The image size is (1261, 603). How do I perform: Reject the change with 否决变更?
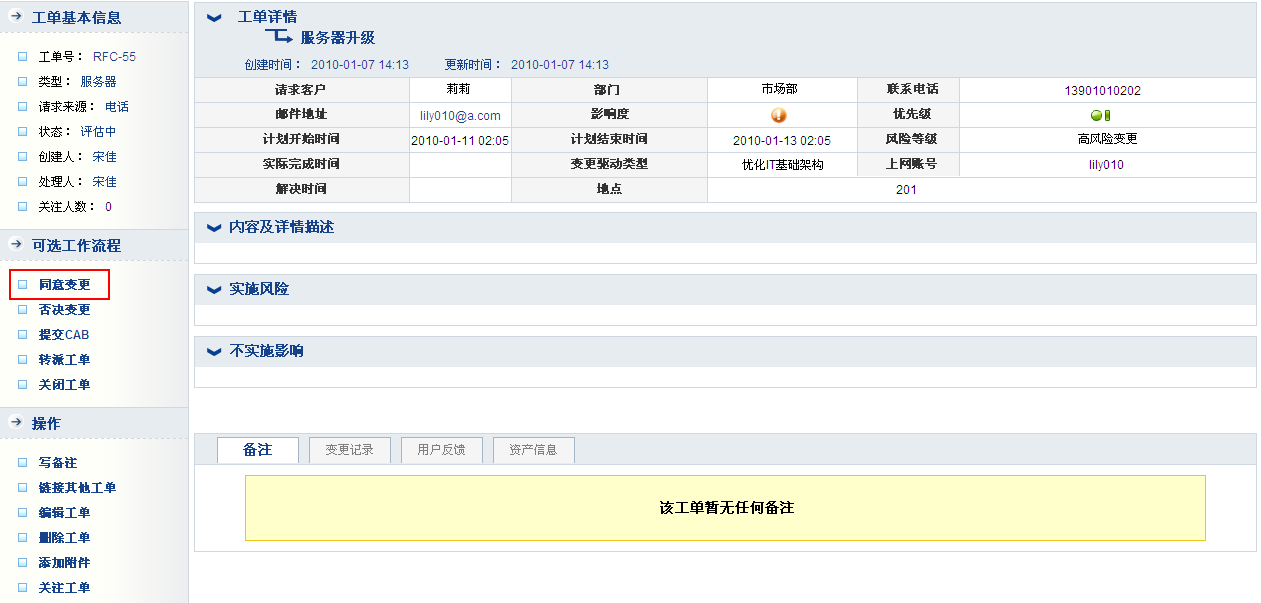64,310
